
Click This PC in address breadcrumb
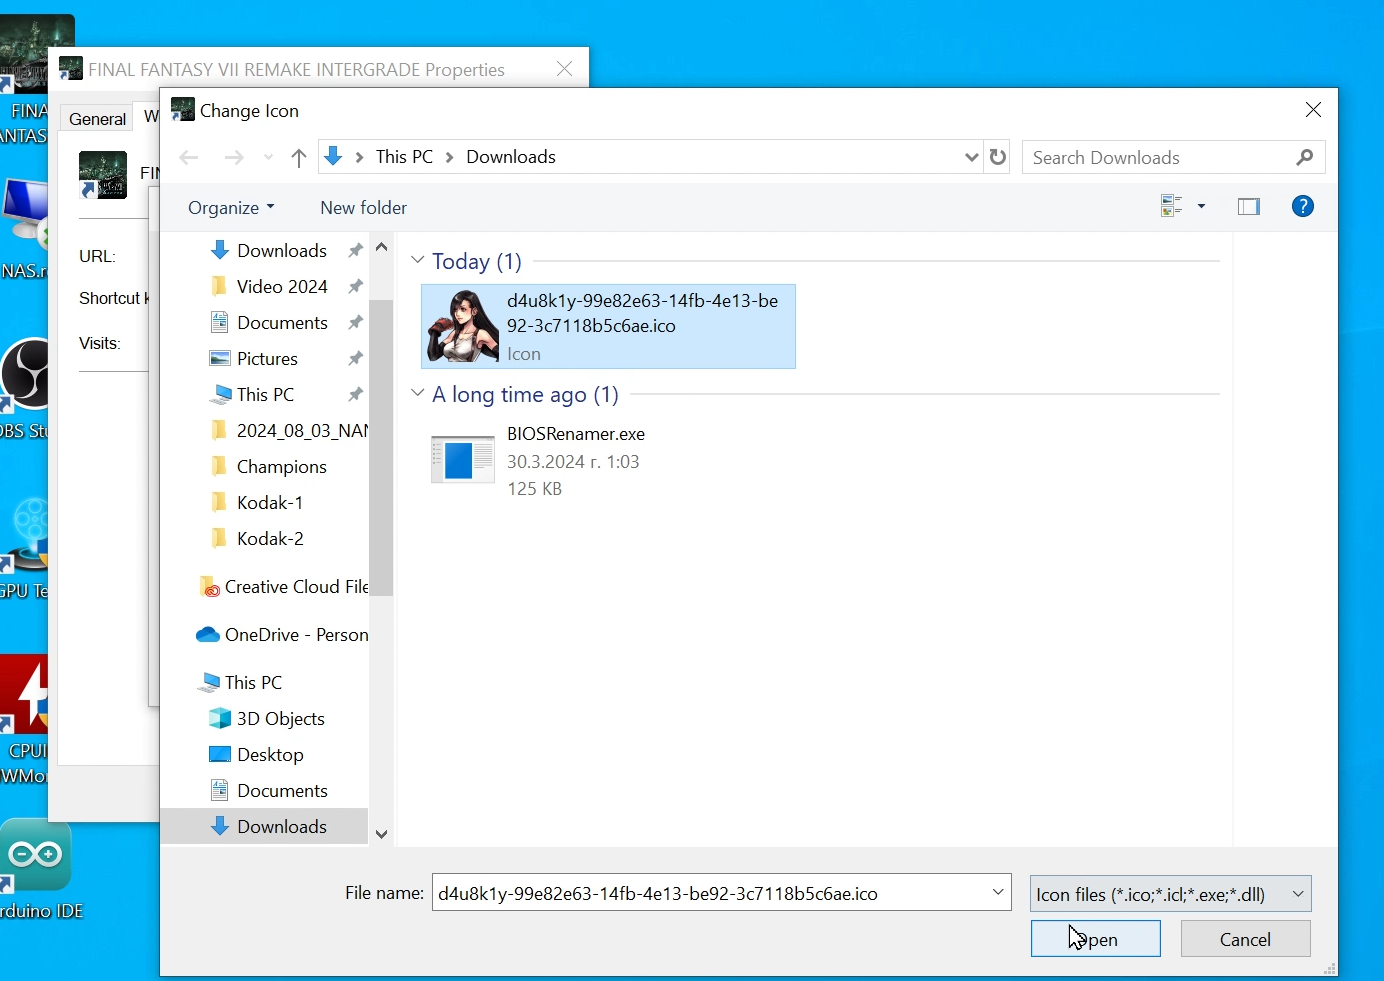tap(405, 157)
